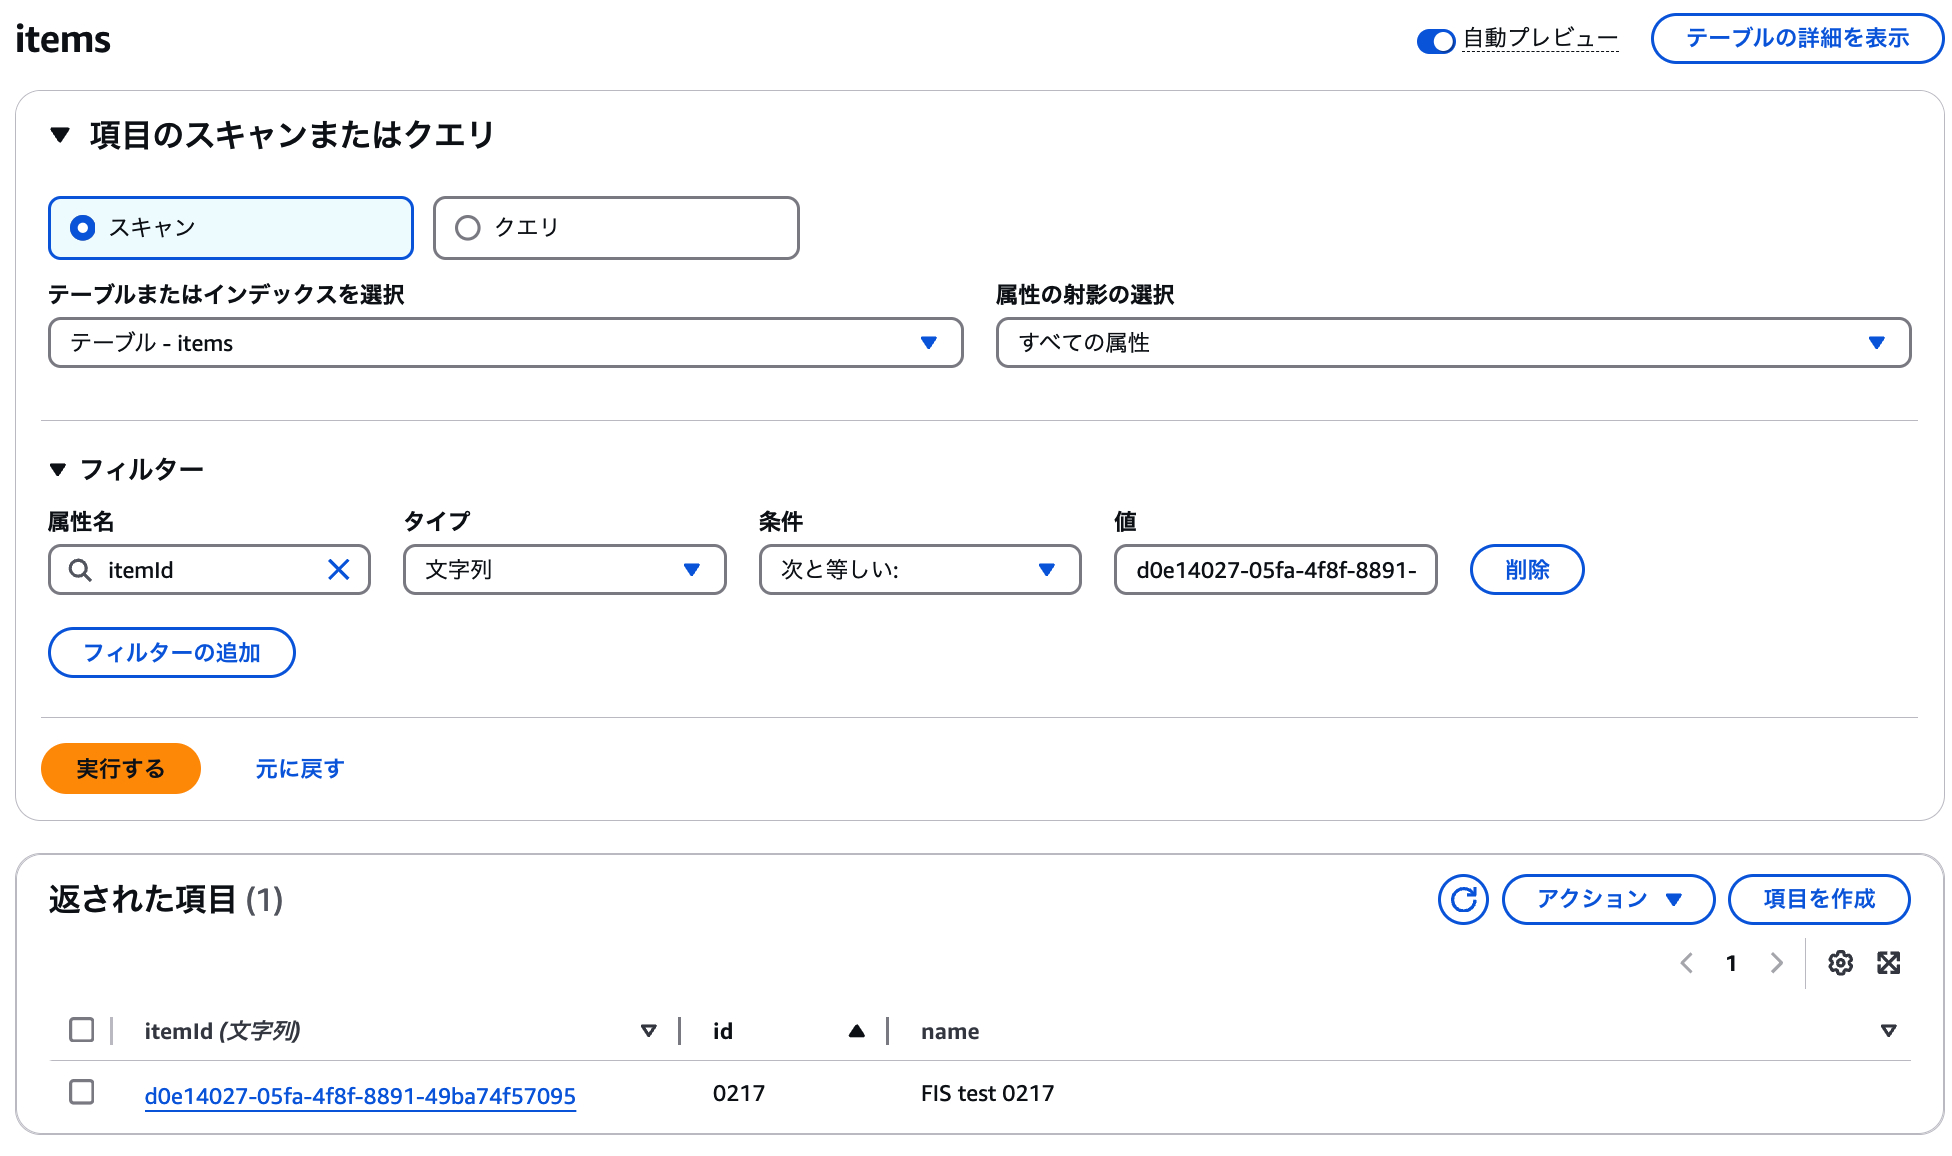Tick the select-all header checkbox

pos(82,1030)
